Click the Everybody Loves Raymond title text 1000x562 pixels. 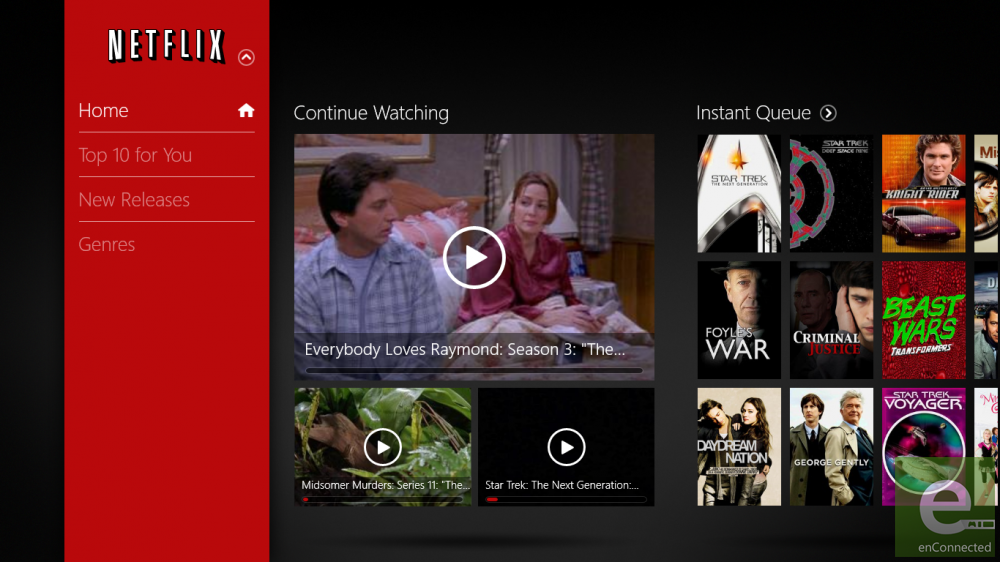coord(464,350)
